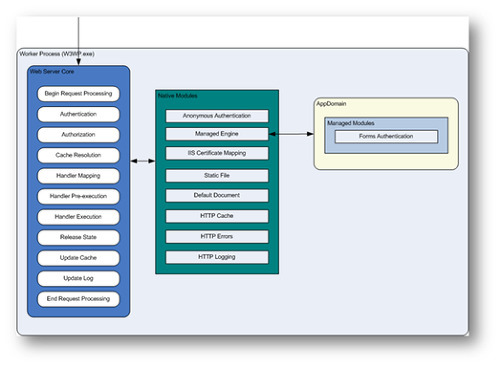Click the Begin Request Processing box
This screenshot has height=367, width=500.
pyautogui.click(x=78, y=94)
